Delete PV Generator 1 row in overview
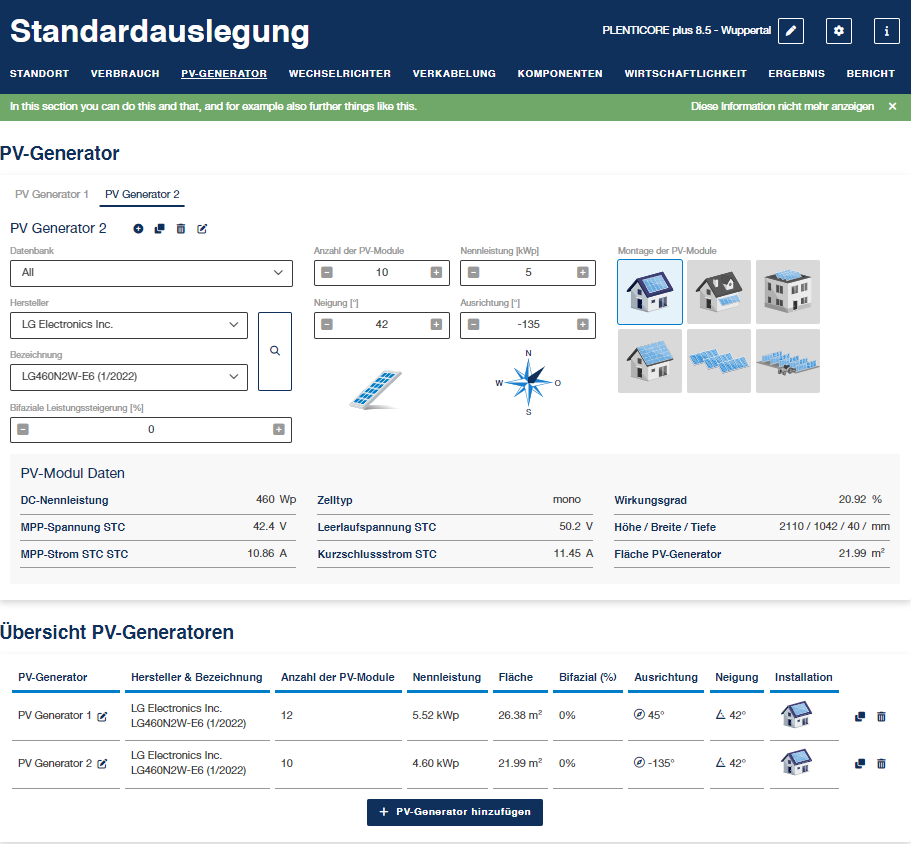Viewport: 911px width, 844px height. click(881, 717)
